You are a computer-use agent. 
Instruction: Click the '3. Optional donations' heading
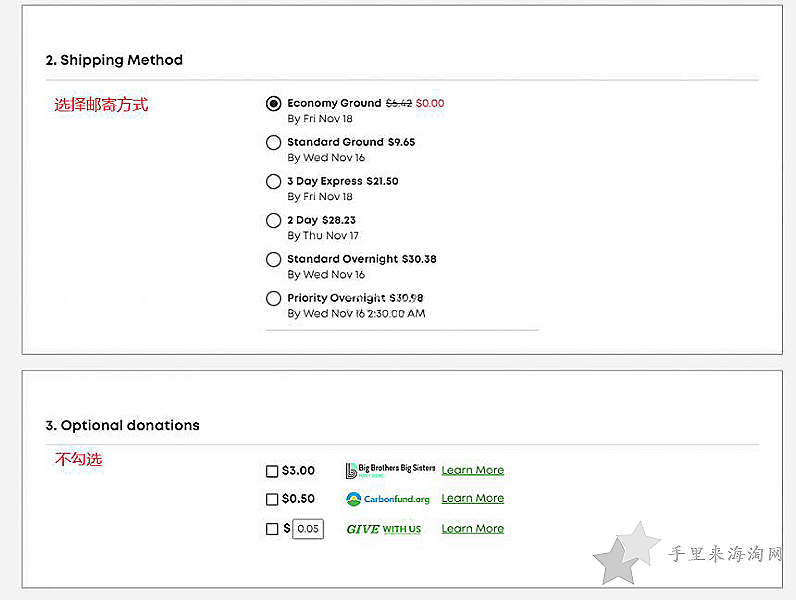(122, 425)
